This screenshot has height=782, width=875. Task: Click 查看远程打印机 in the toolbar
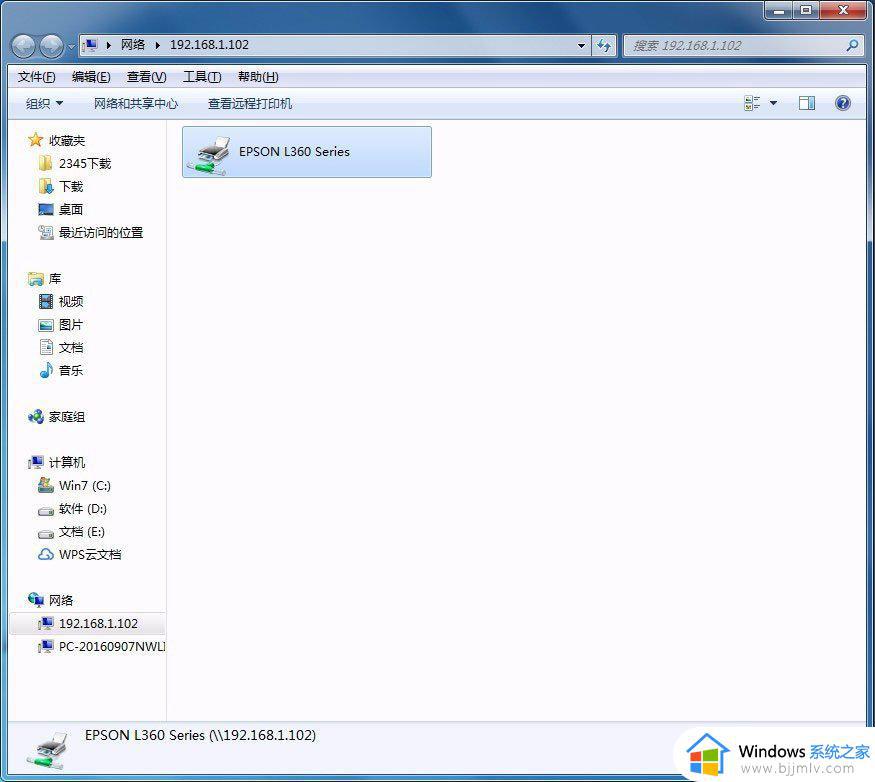(x=249, y=104)
